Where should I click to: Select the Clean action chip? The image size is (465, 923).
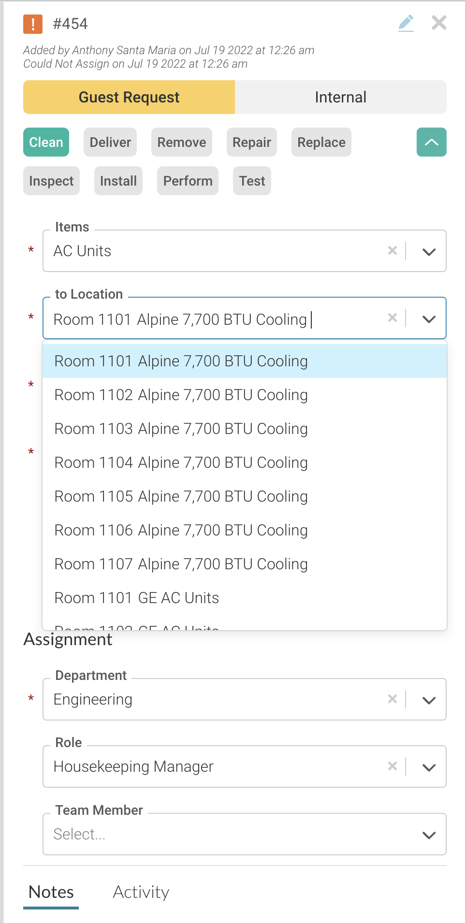point(46,142)
